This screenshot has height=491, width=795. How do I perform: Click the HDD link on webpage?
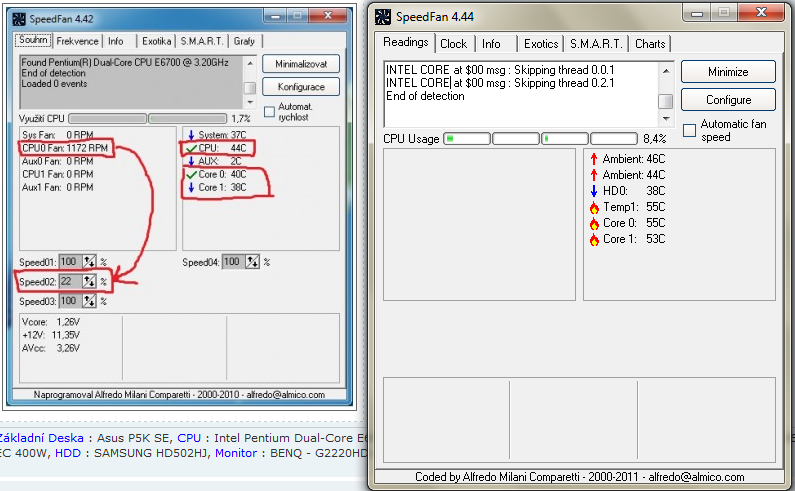(68, 453)
